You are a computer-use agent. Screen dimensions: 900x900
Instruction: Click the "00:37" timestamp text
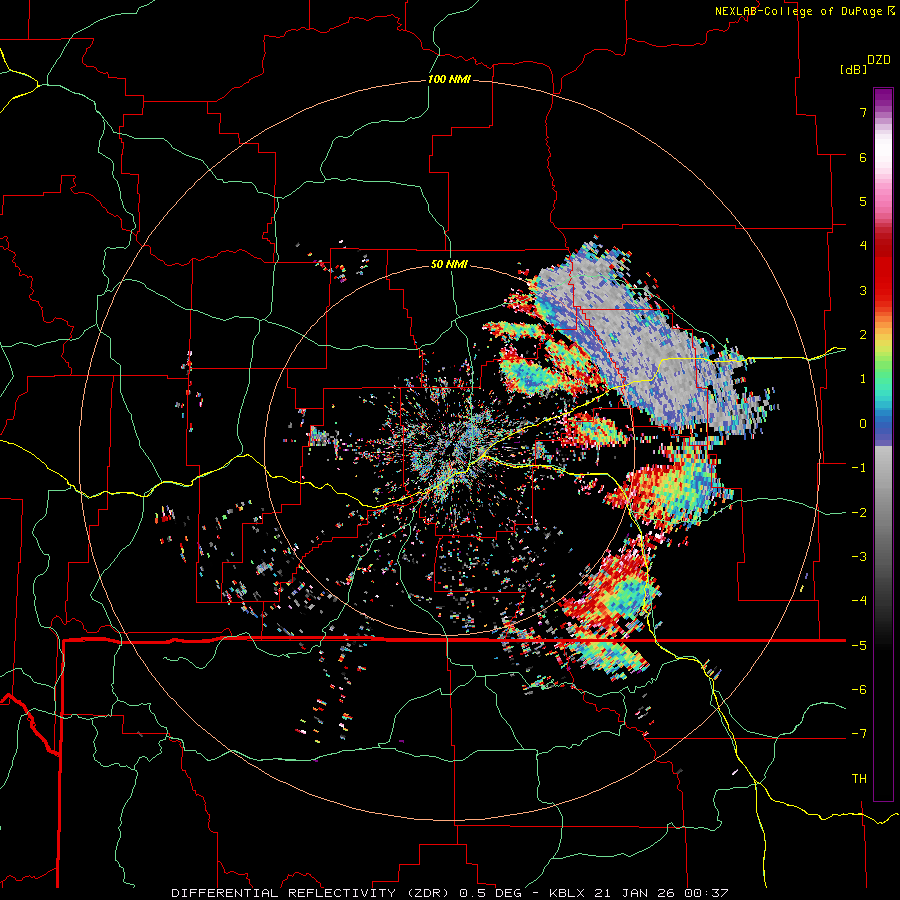click(708, 893)
